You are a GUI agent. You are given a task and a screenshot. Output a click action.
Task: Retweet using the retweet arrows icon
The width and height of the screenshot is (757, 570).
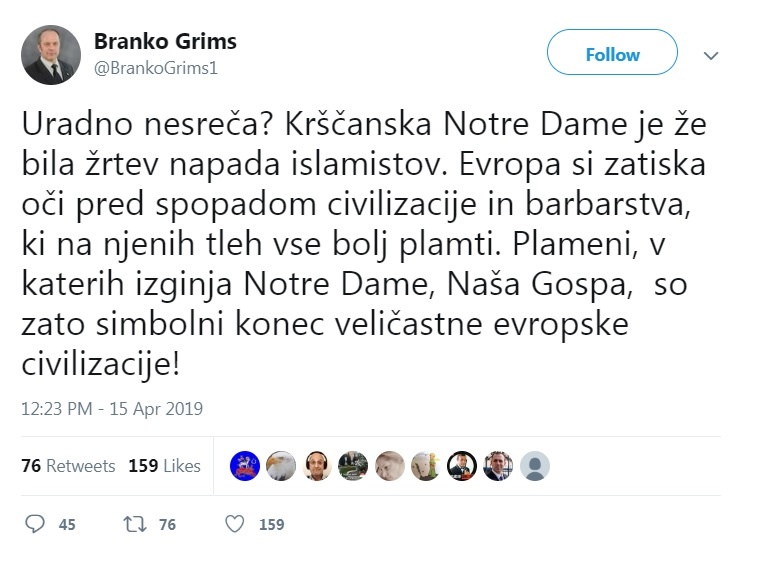point(131,524)
